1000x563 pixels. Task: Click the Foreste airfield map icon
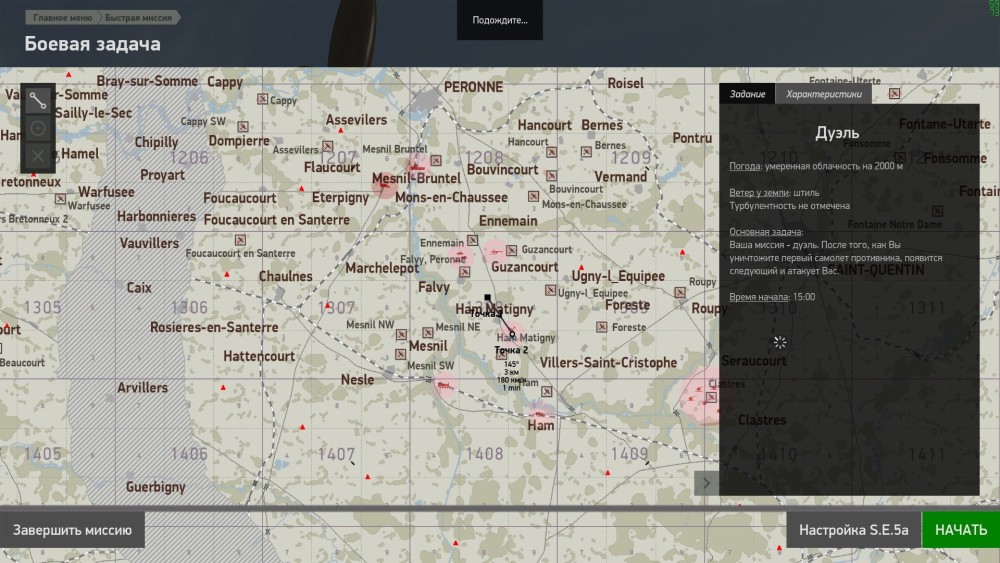click(x=602, y=327)
